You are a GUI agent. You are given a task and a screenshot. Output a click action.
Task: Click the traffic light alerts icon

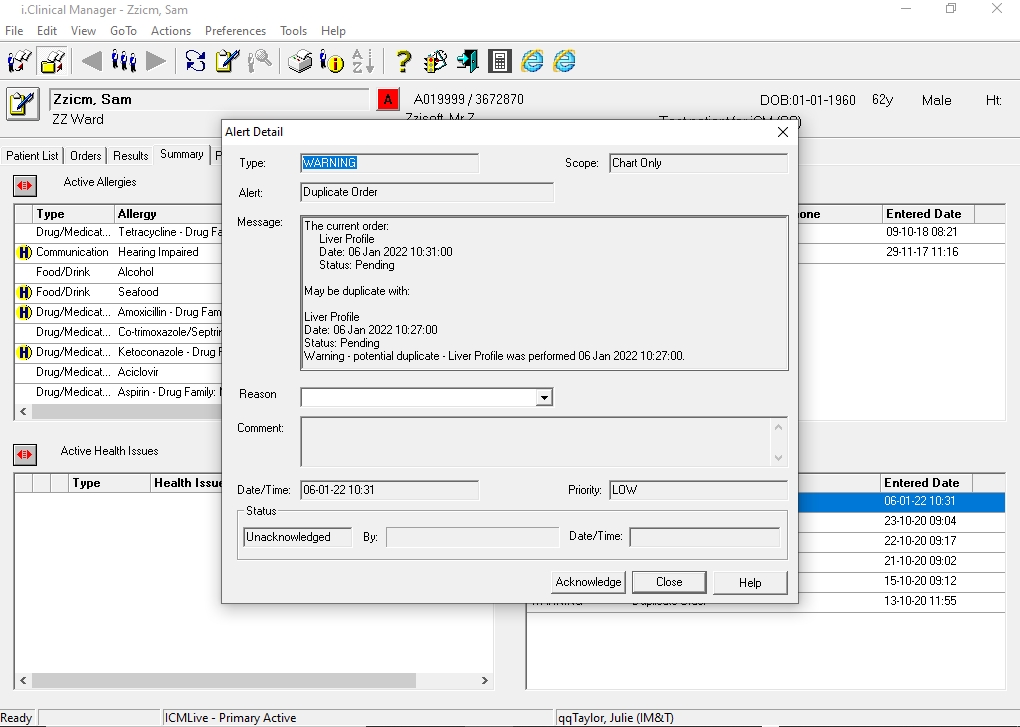pos(435,61)
